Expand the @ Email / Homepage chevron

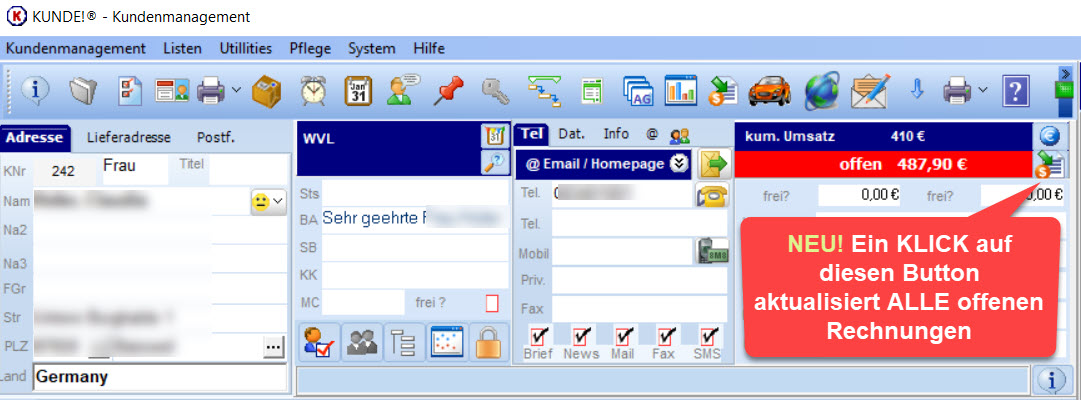(679, 163)
